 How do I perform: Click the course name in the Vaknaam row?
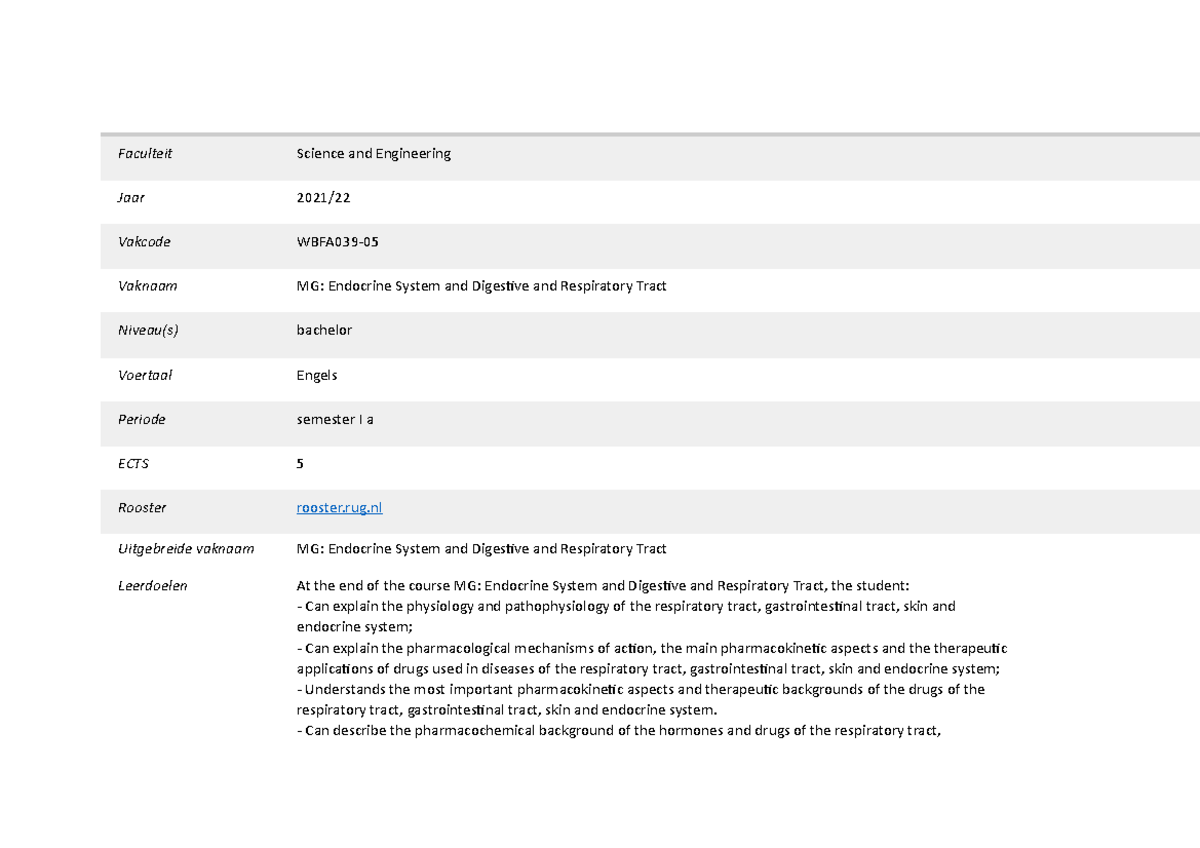coord(481,286)
